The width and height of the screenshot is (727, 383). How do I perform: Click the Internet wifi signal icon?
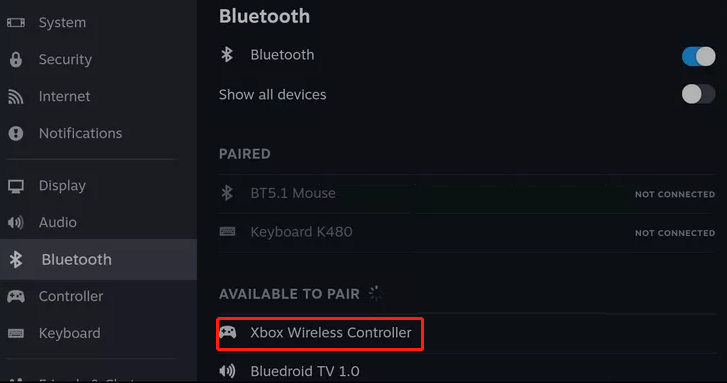[x=15, y=96]
